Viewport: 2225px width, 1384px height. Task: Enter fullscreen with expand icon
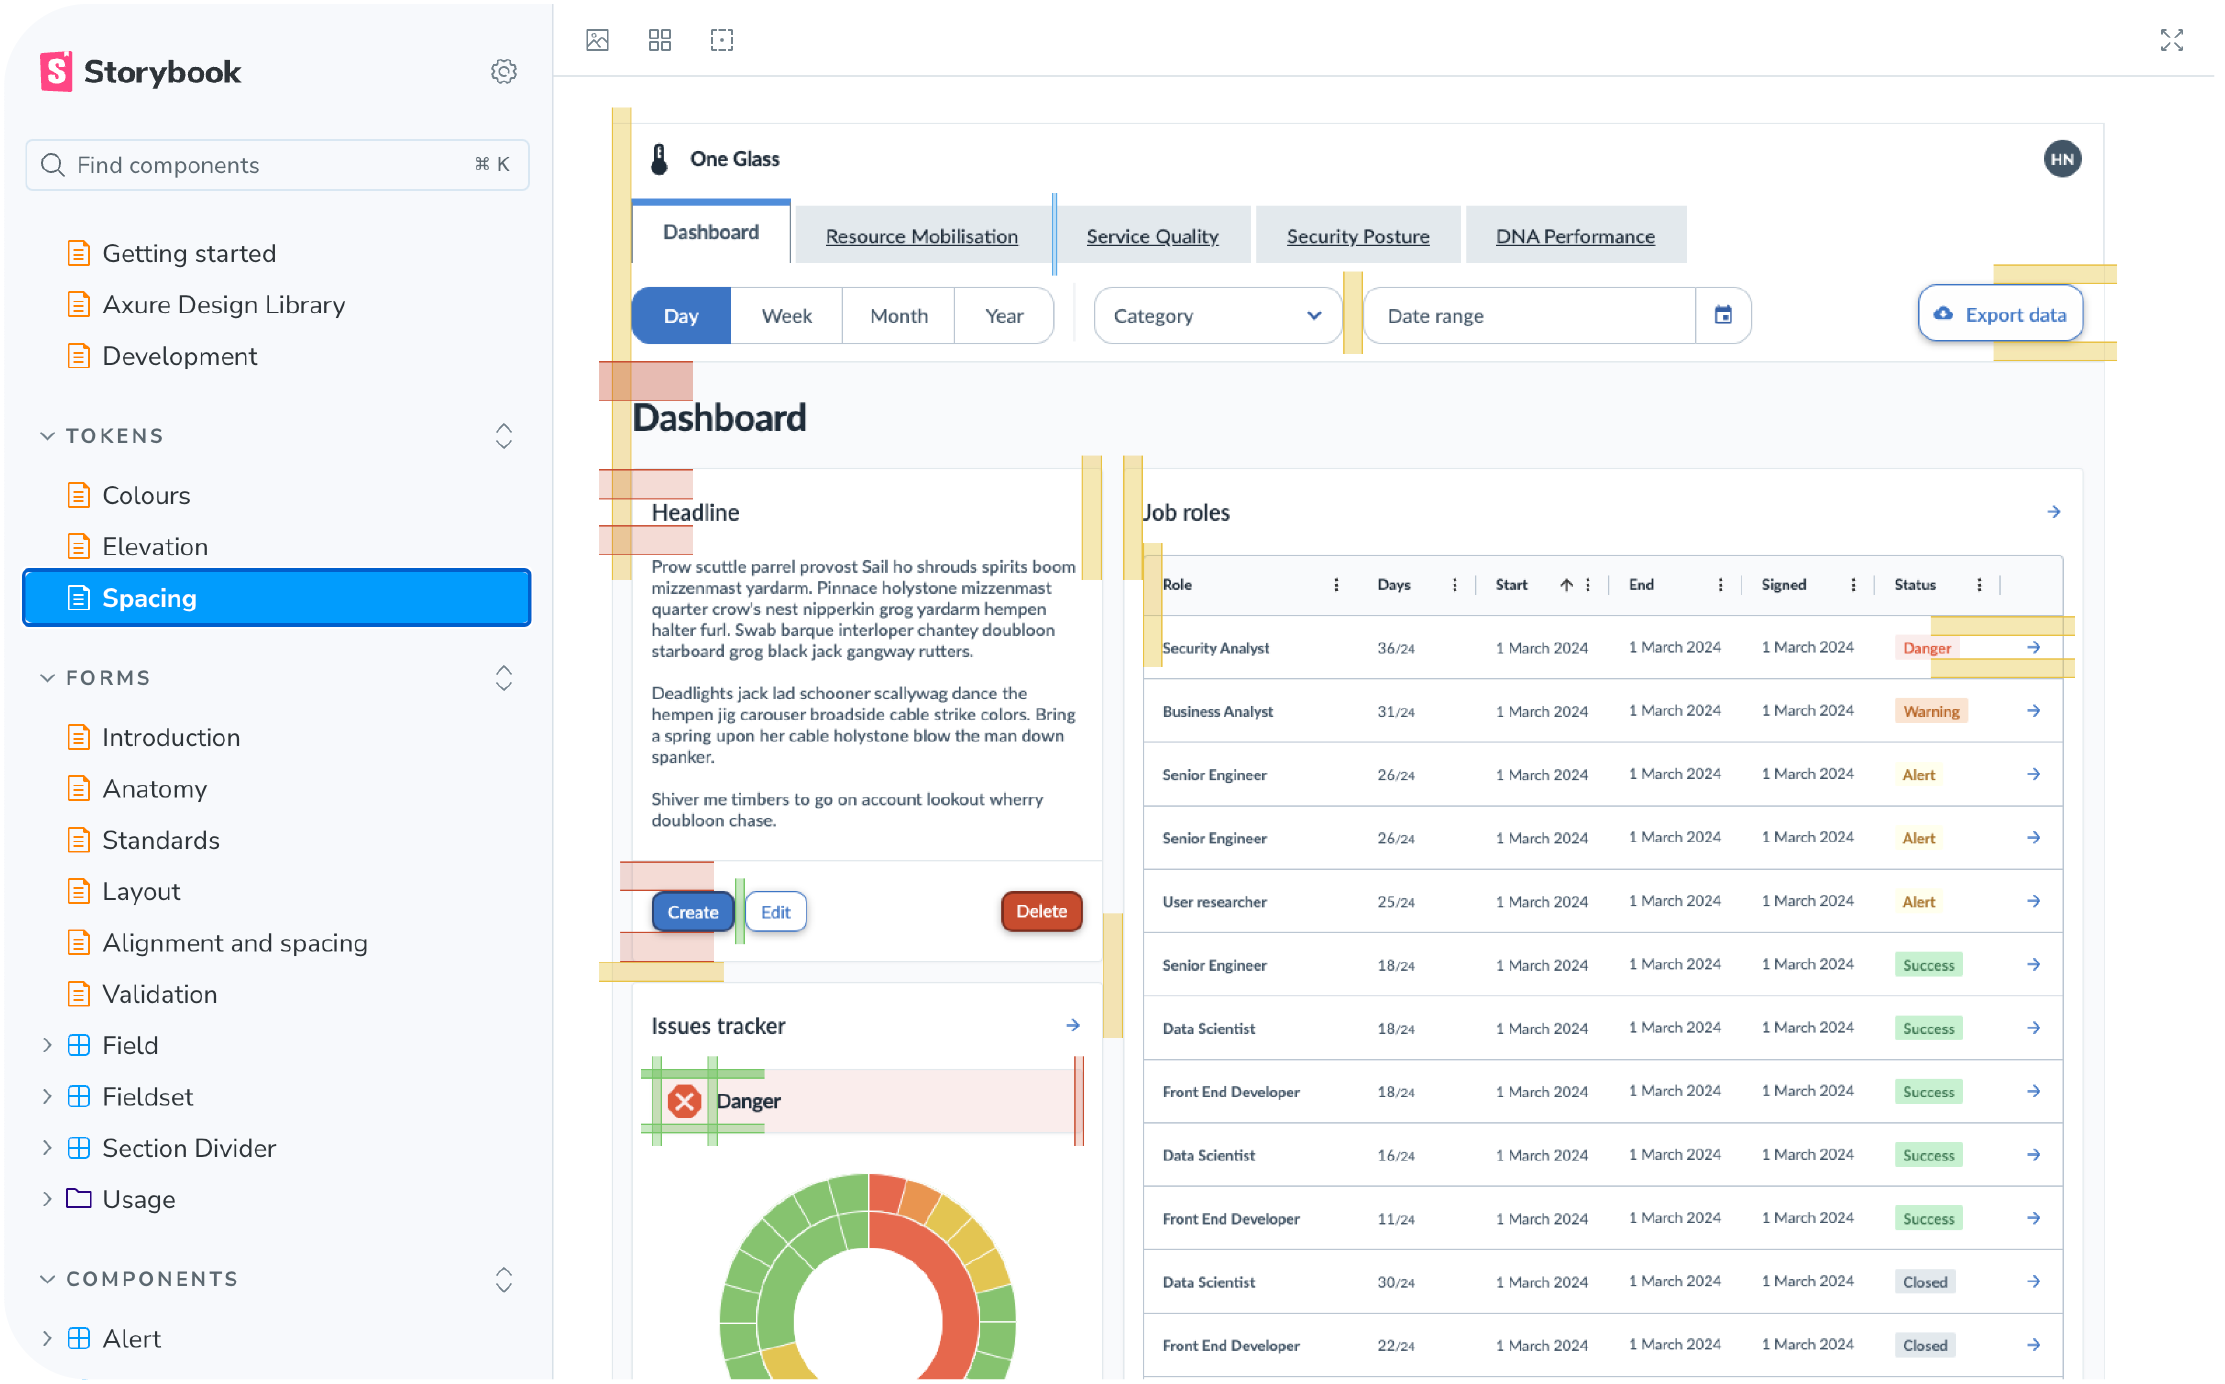2171,40
